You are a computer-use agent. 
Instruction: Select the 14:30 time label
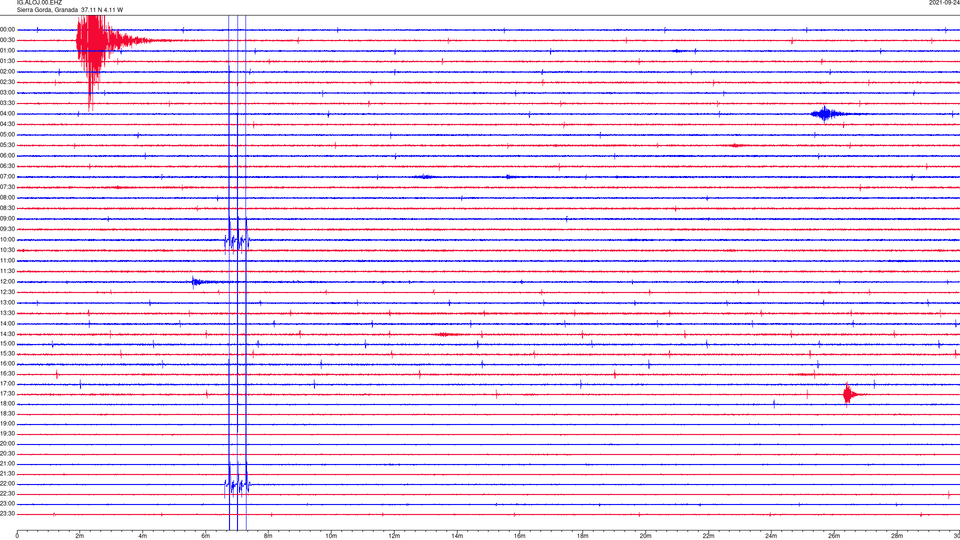click(8, 334)
